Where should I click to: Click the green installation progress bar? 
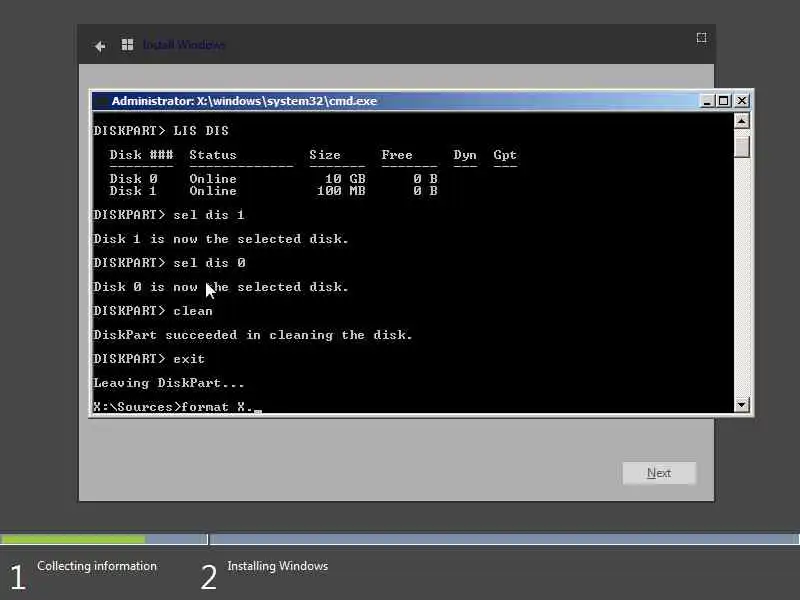pyautogui.click(x=73, y=539)
